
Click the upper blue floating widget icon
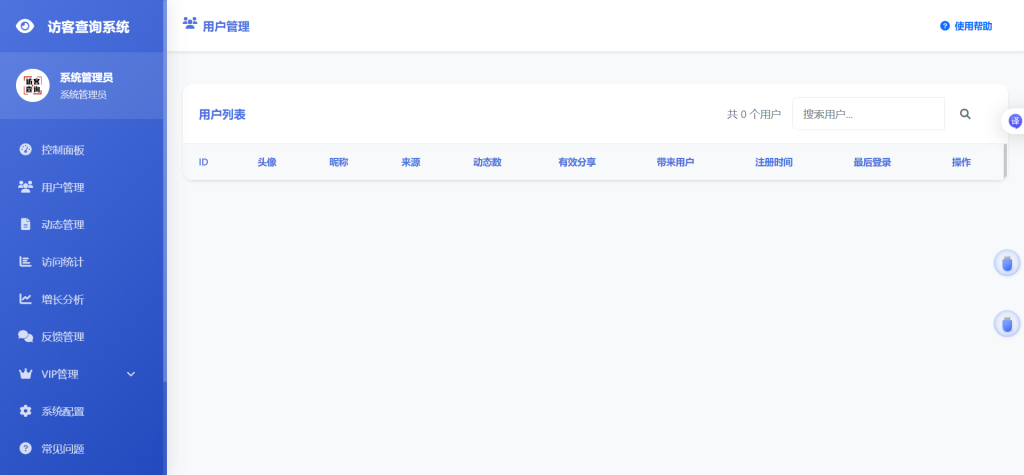point(1007,263)
